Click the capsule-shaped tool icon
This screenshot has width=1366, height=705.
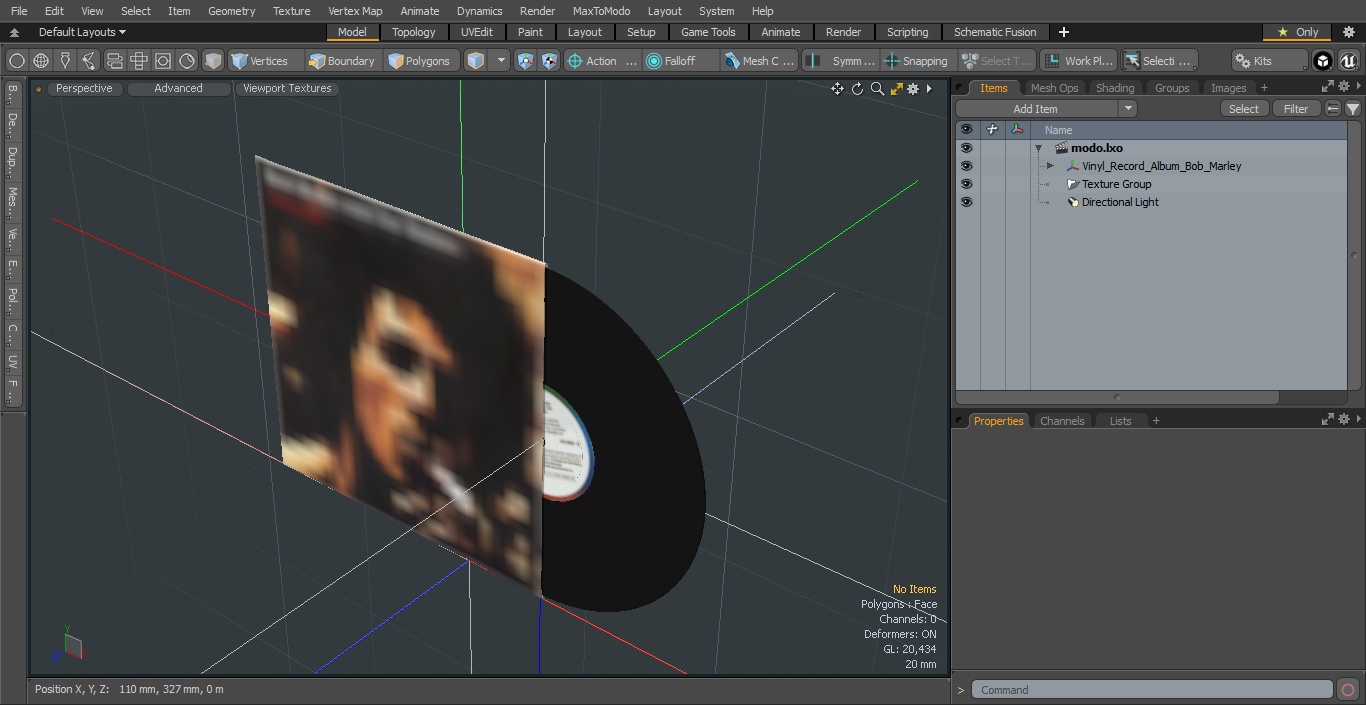click(114, 61)
